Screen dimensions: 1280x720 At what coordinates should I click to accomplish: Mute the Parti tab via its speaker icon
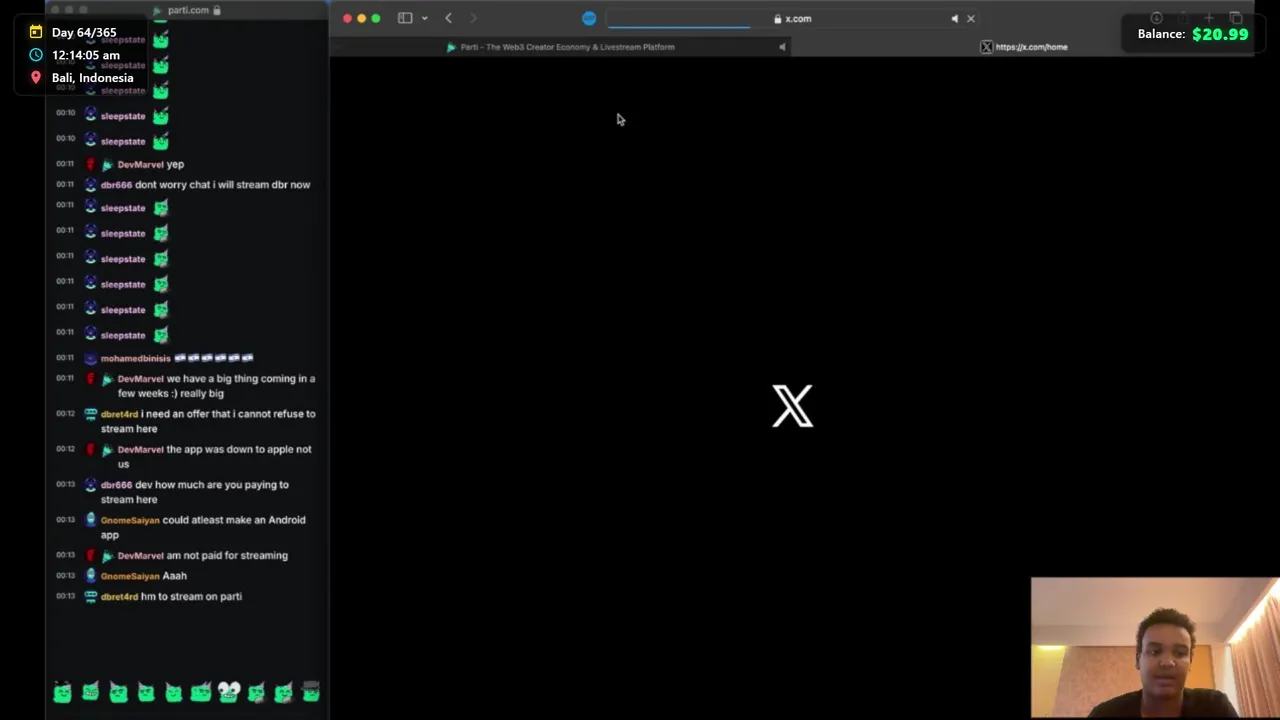point(782,47)
